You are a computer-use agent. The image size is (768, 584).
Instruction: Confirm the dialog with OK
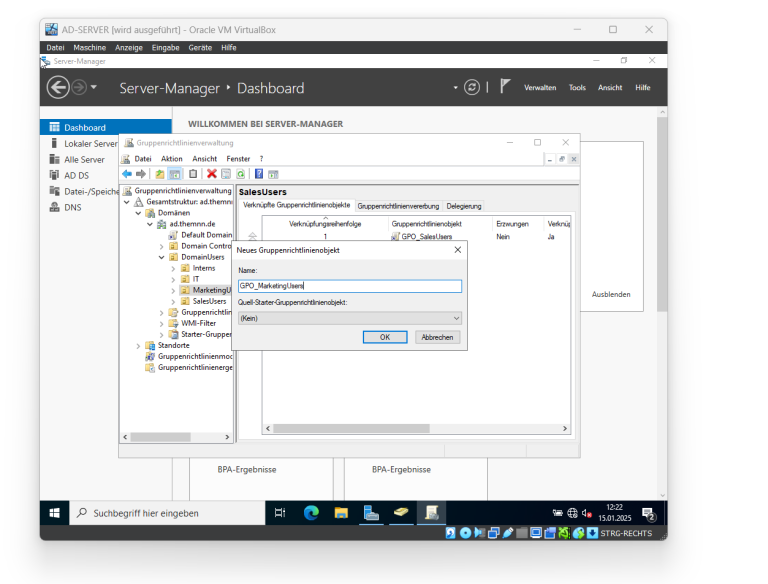(x=385, y=337)
